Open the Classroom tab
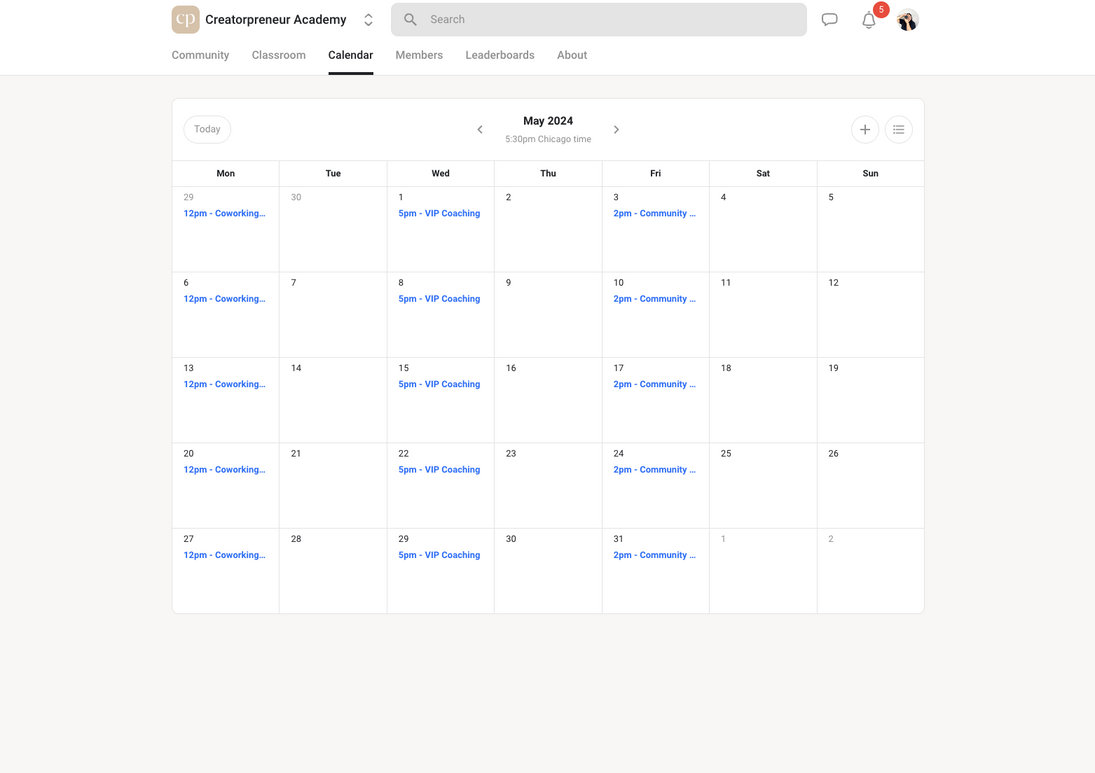1095x773 pixels. (279, 55)
